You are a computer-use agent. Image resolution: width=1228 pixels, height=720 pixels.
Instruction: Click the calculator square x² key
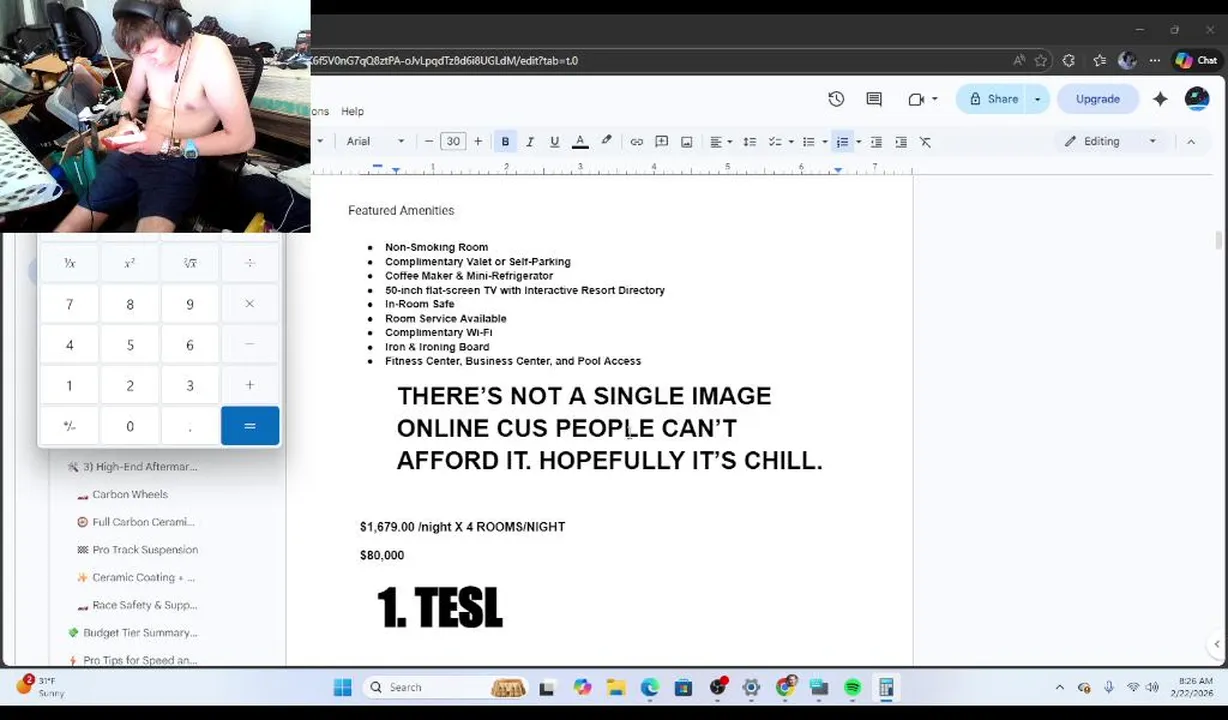(130, 263)
